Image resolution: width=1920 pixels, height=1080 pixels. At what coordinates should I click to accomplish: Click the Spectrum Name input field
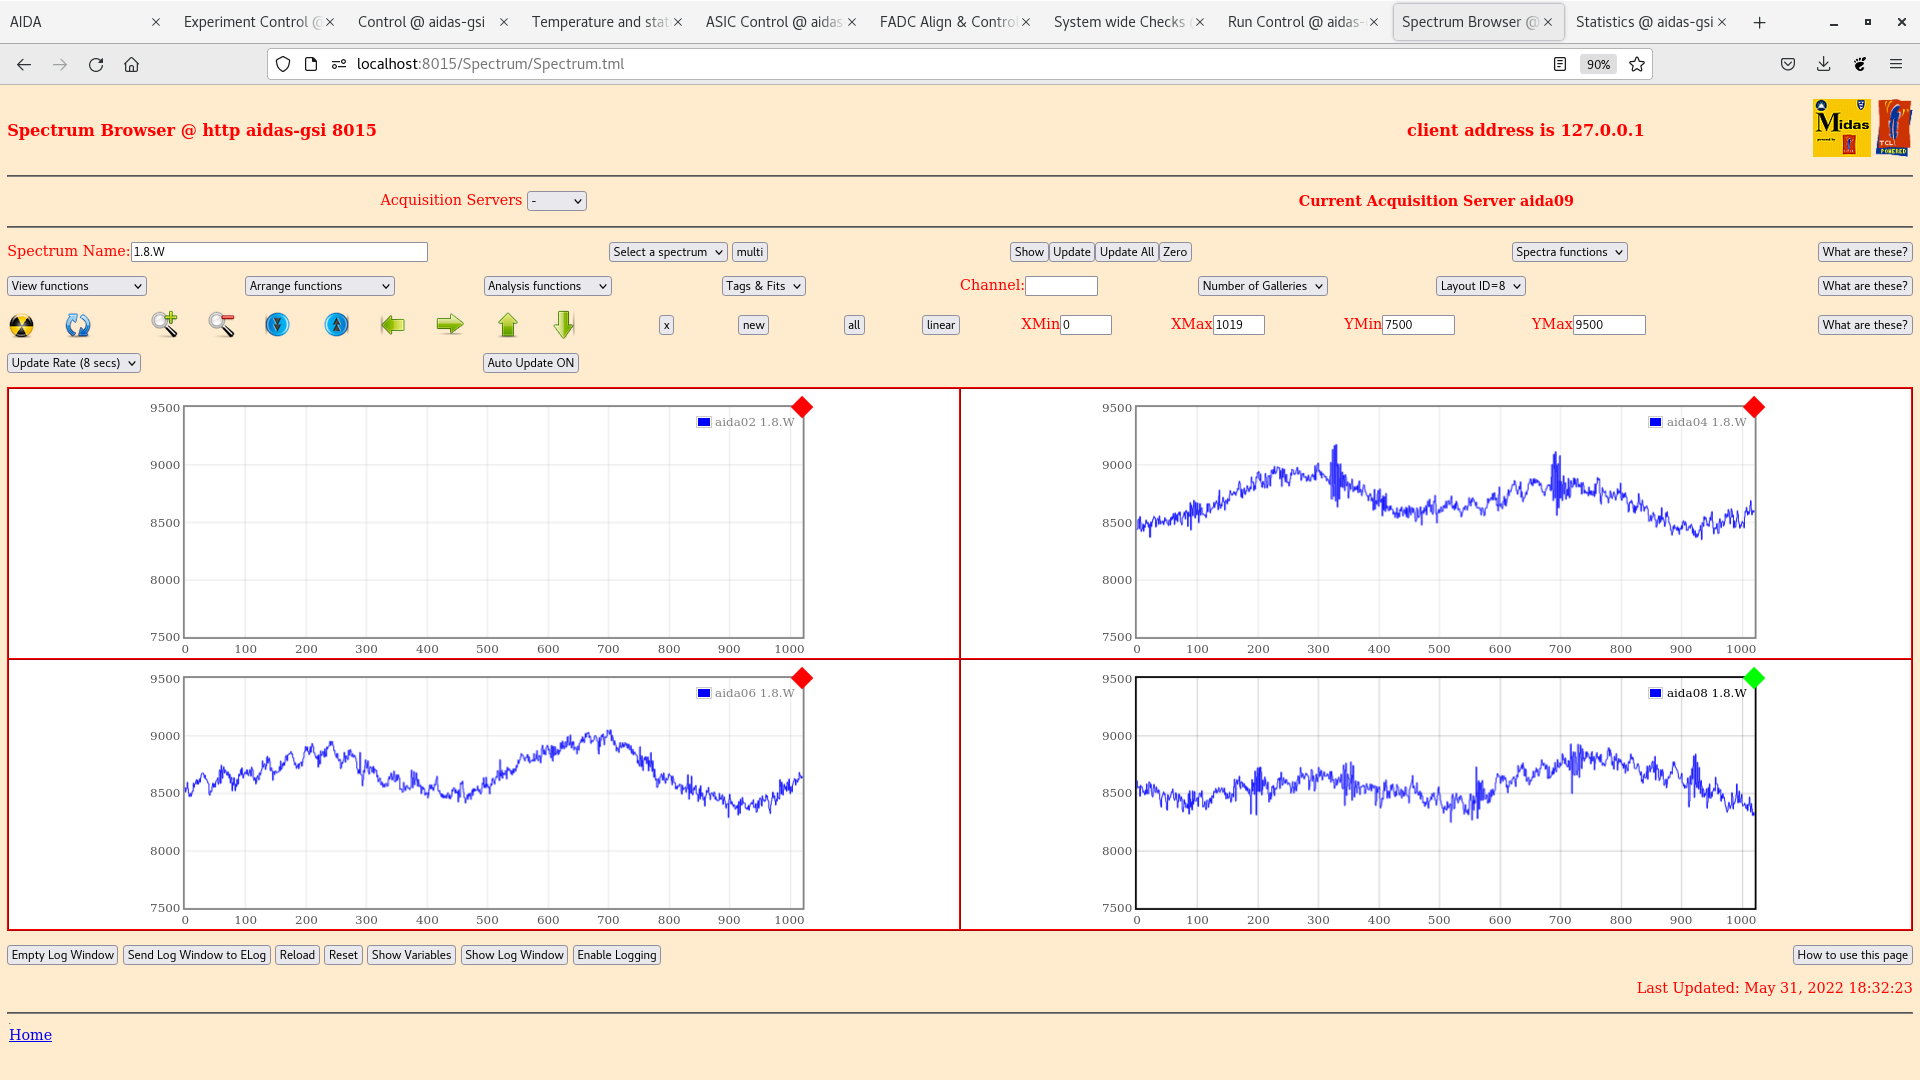click(x=279, y=252)
